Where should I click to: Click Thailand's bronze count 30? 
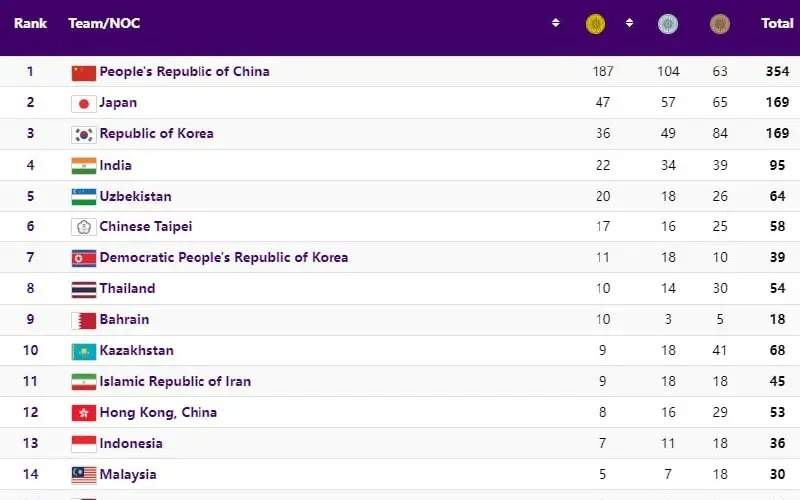click(x=720, y=288)
